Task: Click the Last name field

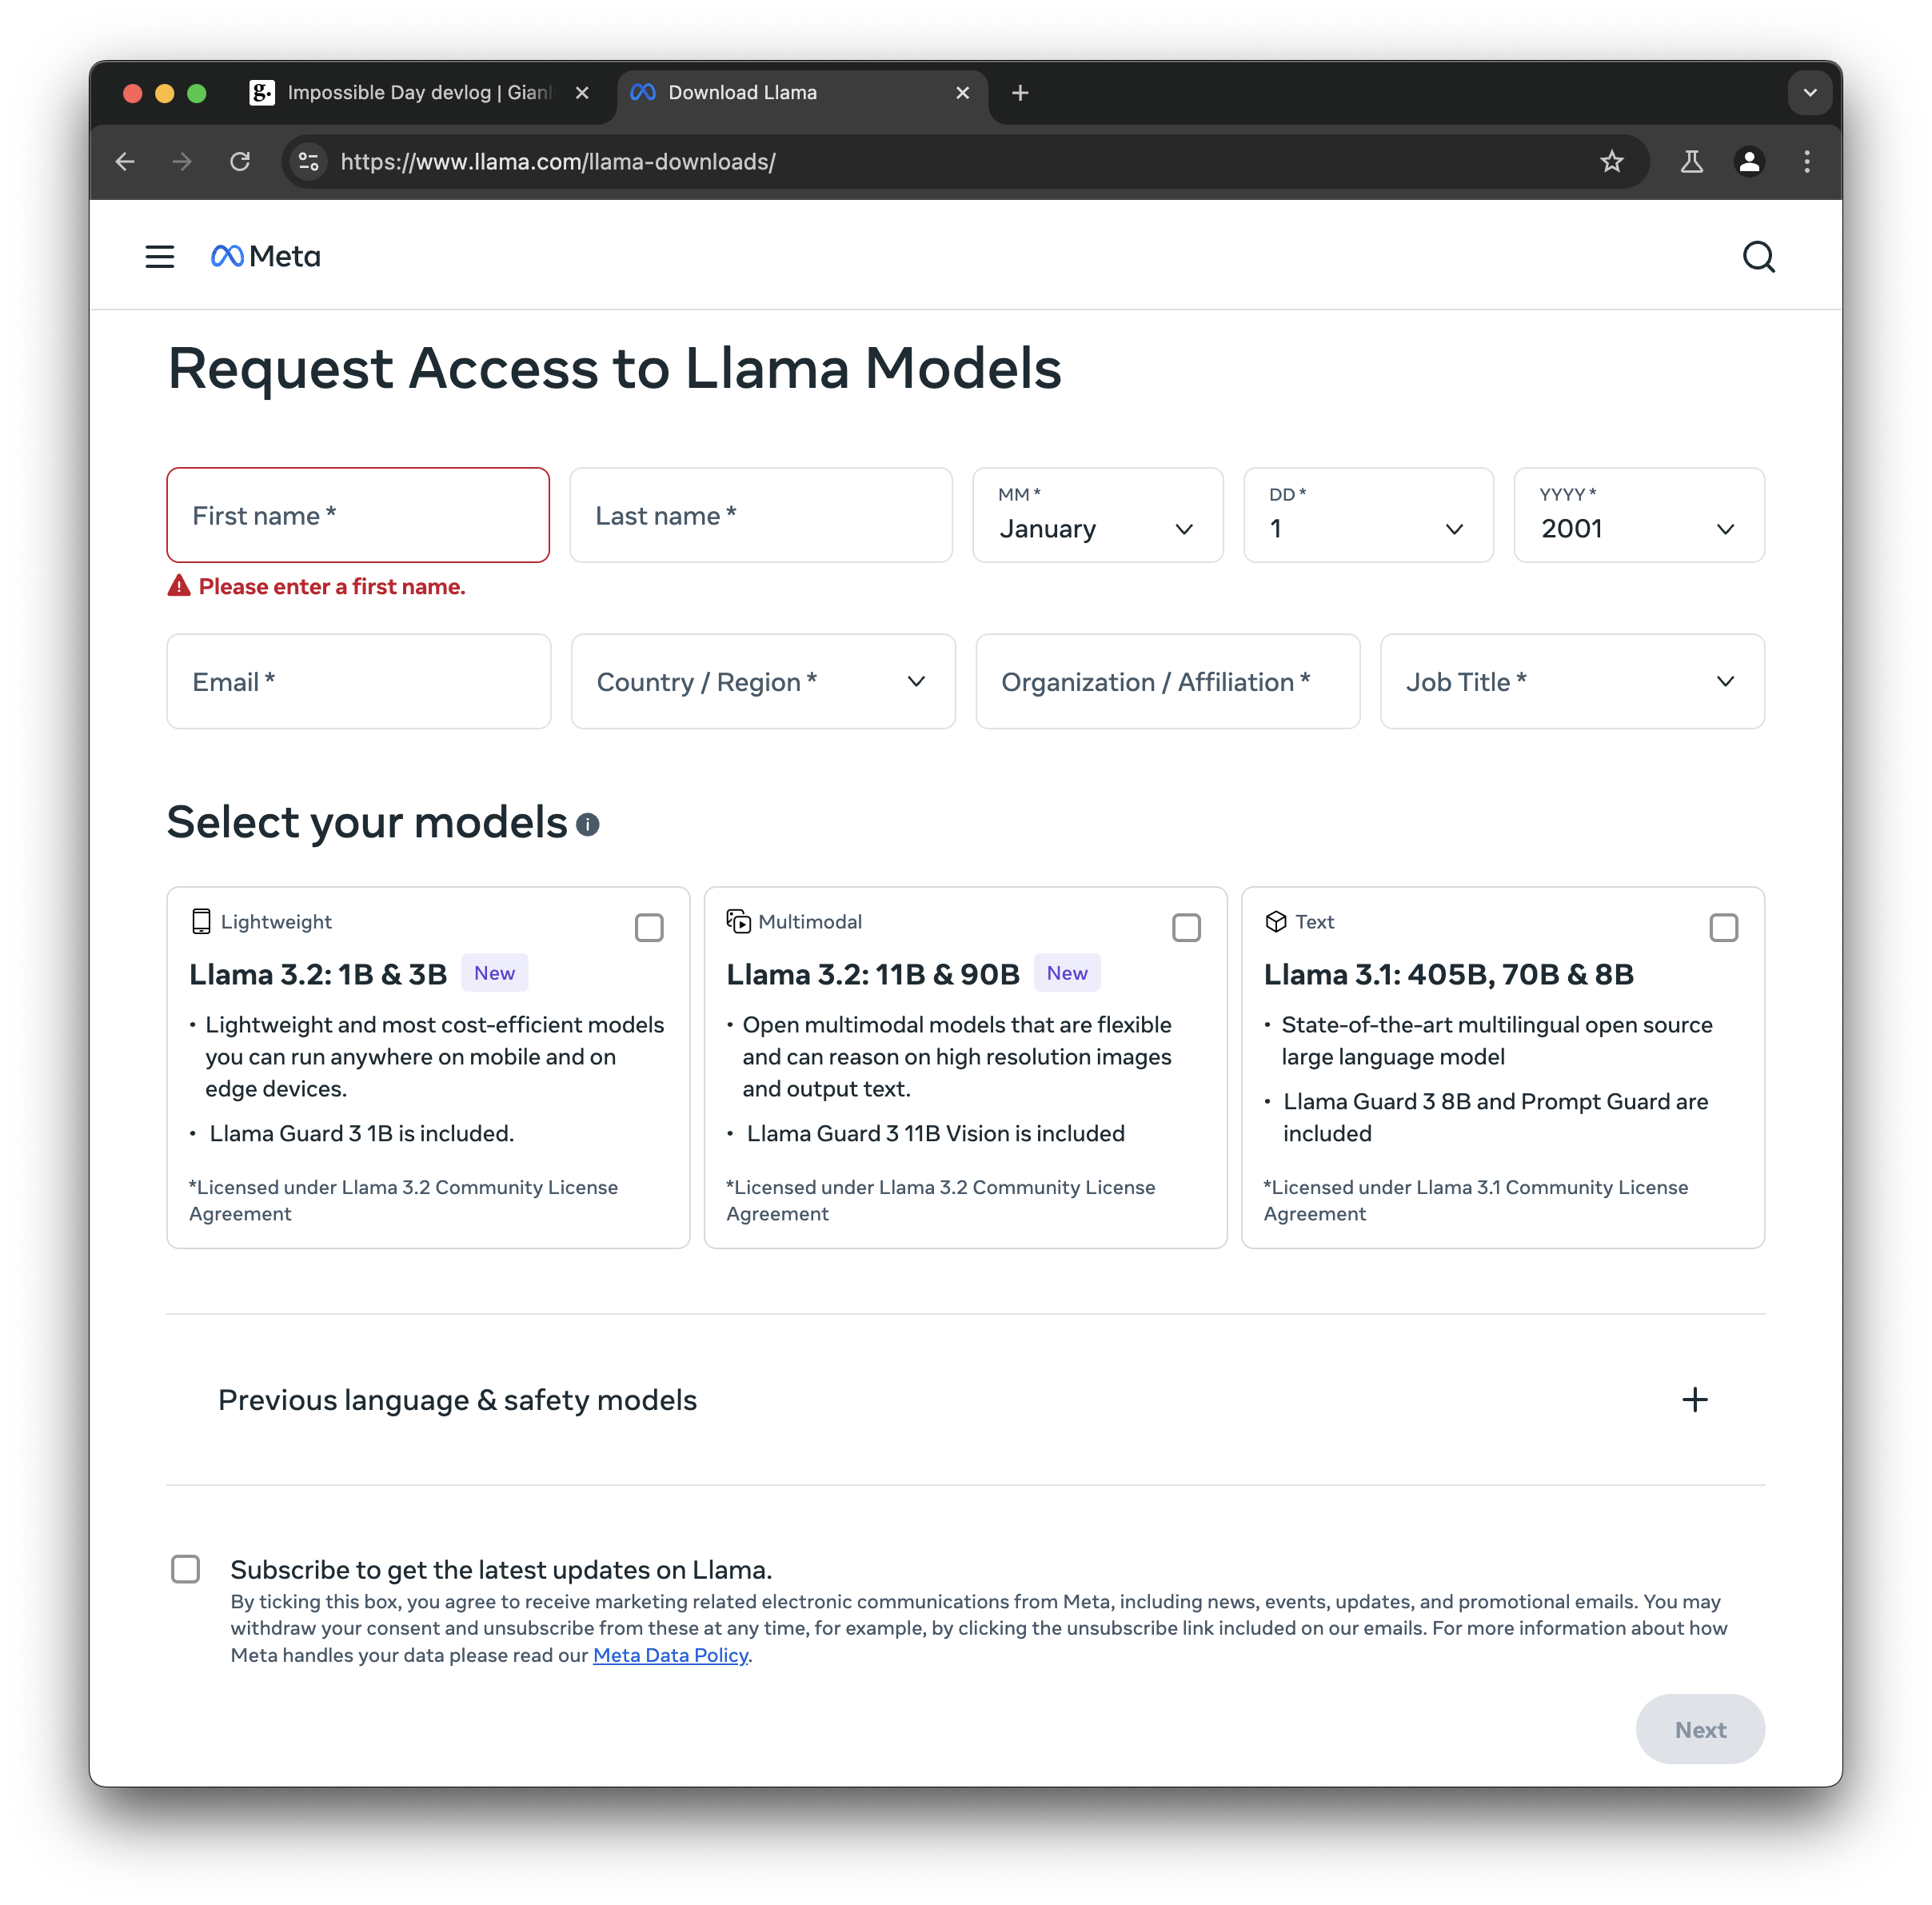Action: coord(761,515)
